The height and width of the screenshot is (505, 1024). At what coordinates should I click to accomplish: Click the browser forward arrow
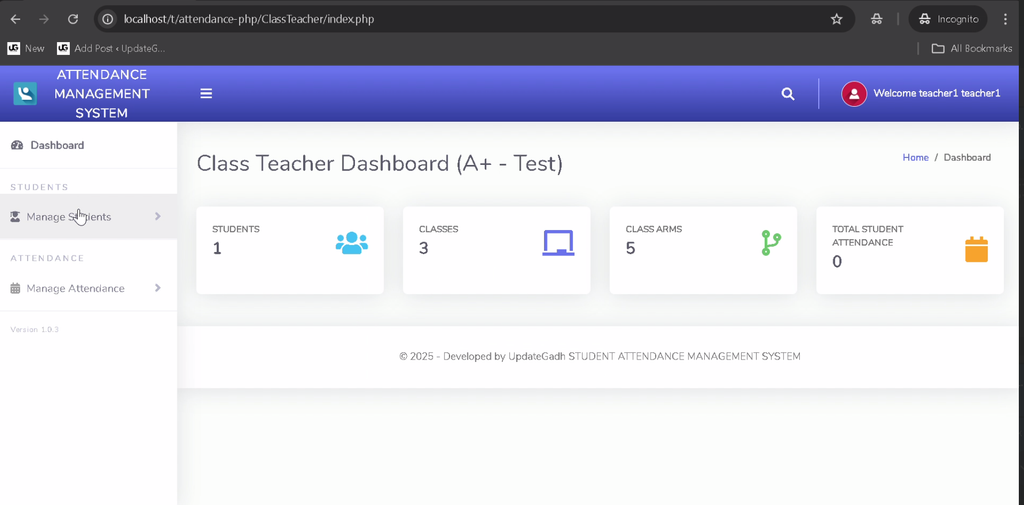[44, 19]
